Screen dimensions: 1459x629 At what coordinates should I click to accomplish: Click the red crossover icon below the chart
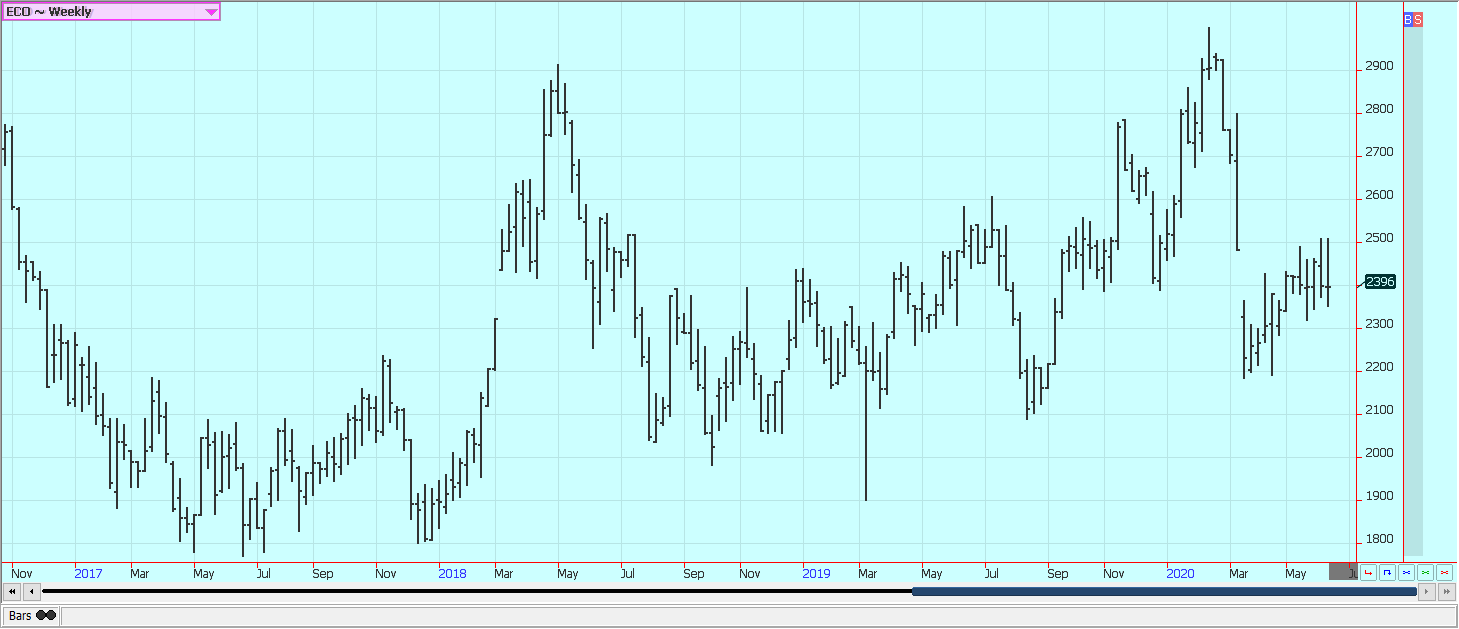(1444, 572)
